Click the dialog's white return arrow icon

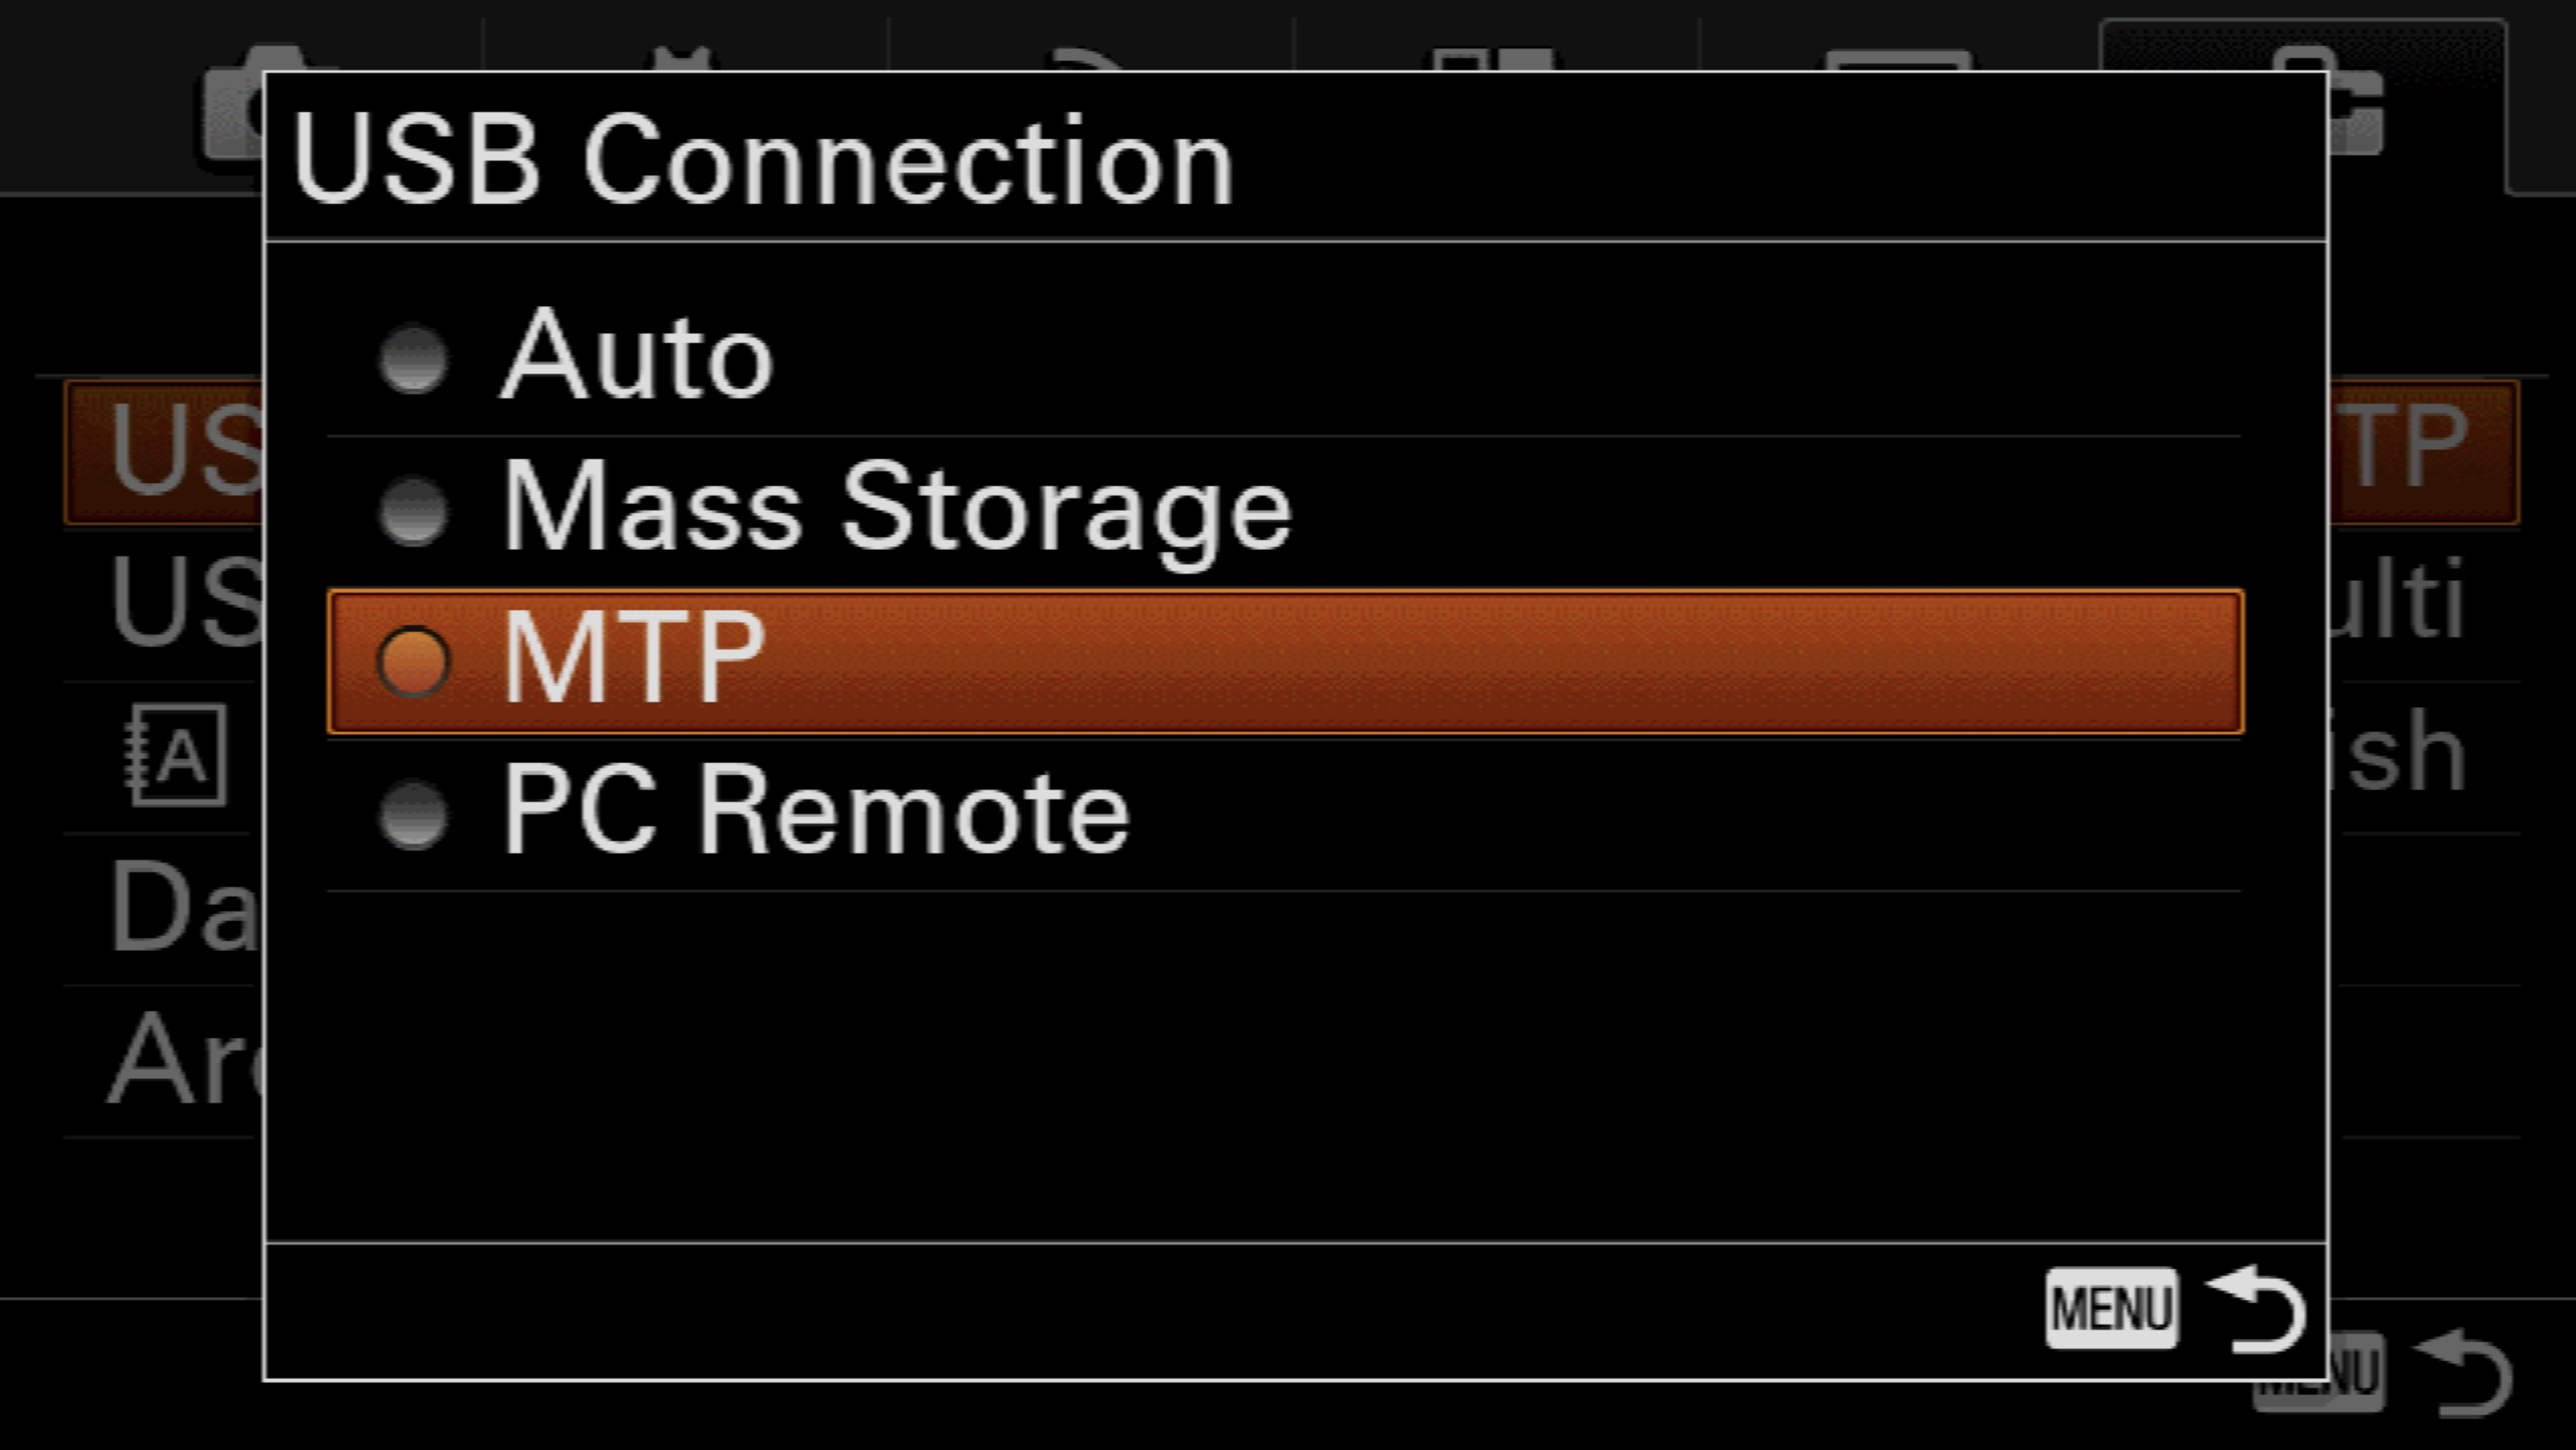pyautogui.click(x=2257, y=1309)
